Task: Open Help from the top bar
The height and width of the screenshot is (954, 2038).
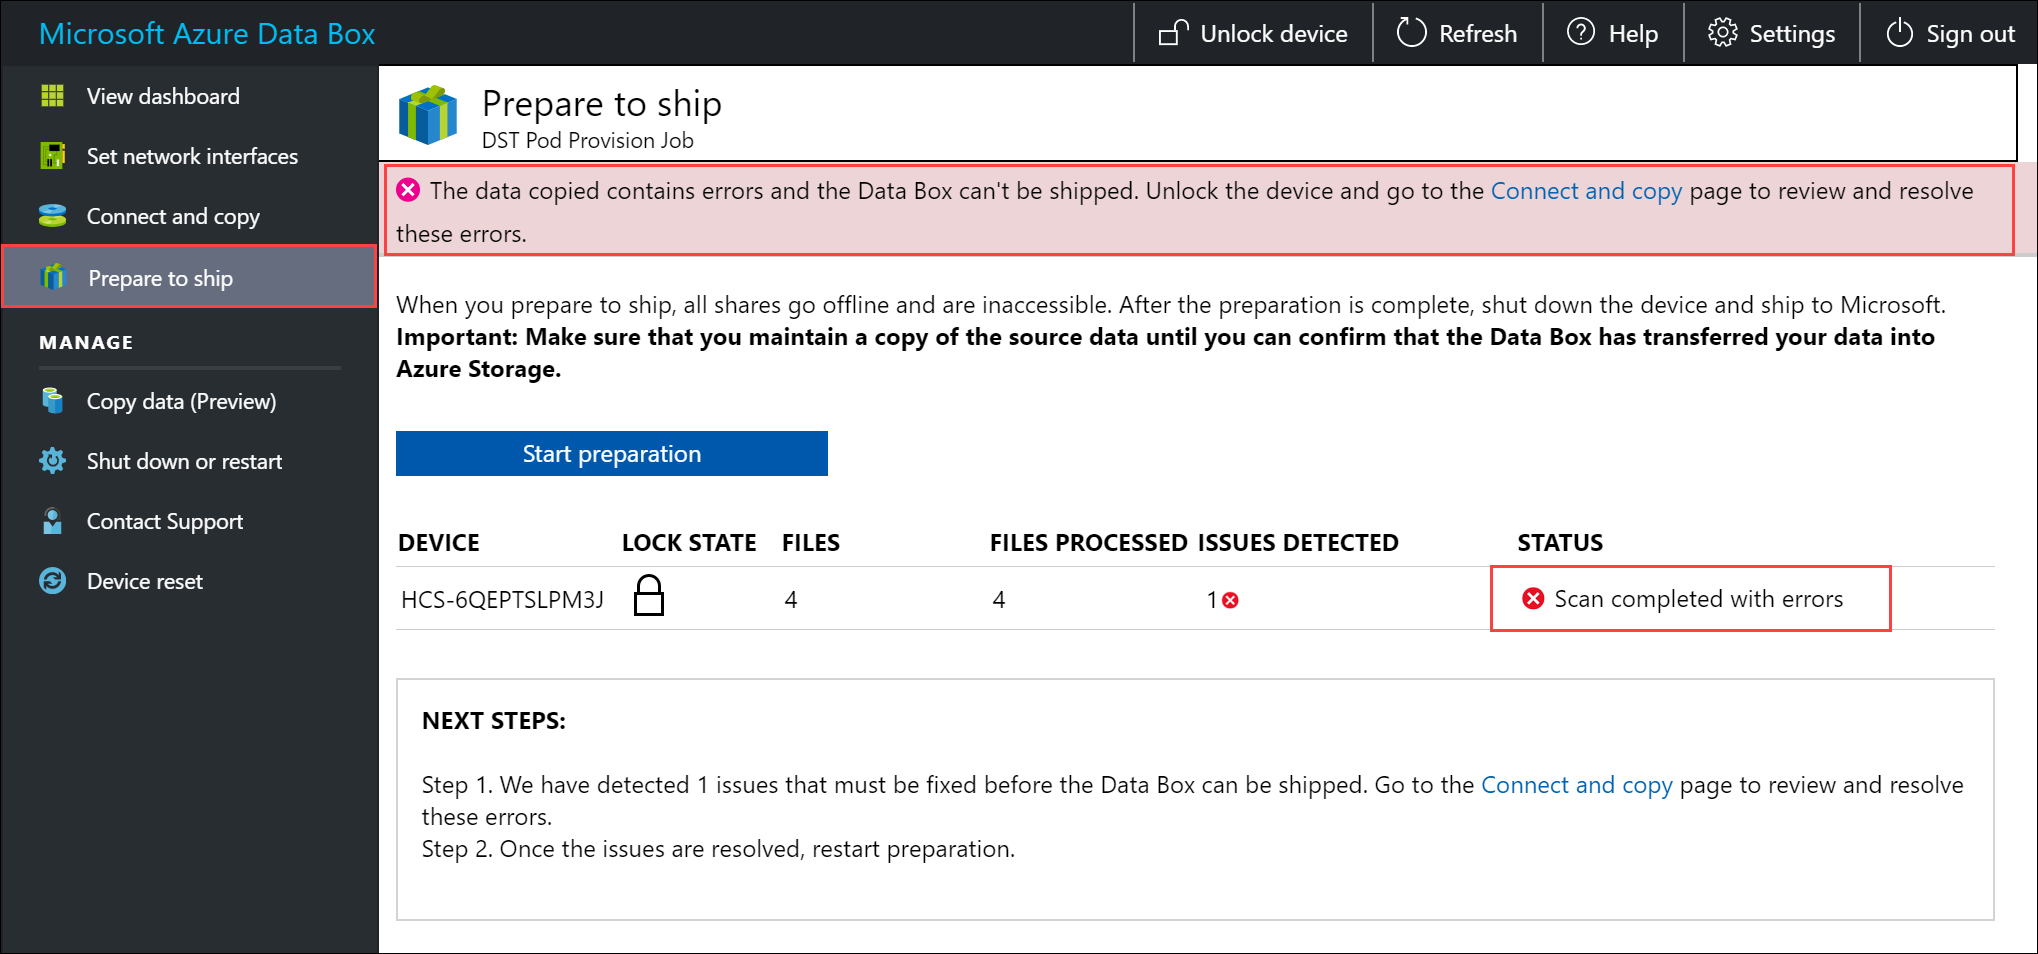Action: click(1612, 34)
